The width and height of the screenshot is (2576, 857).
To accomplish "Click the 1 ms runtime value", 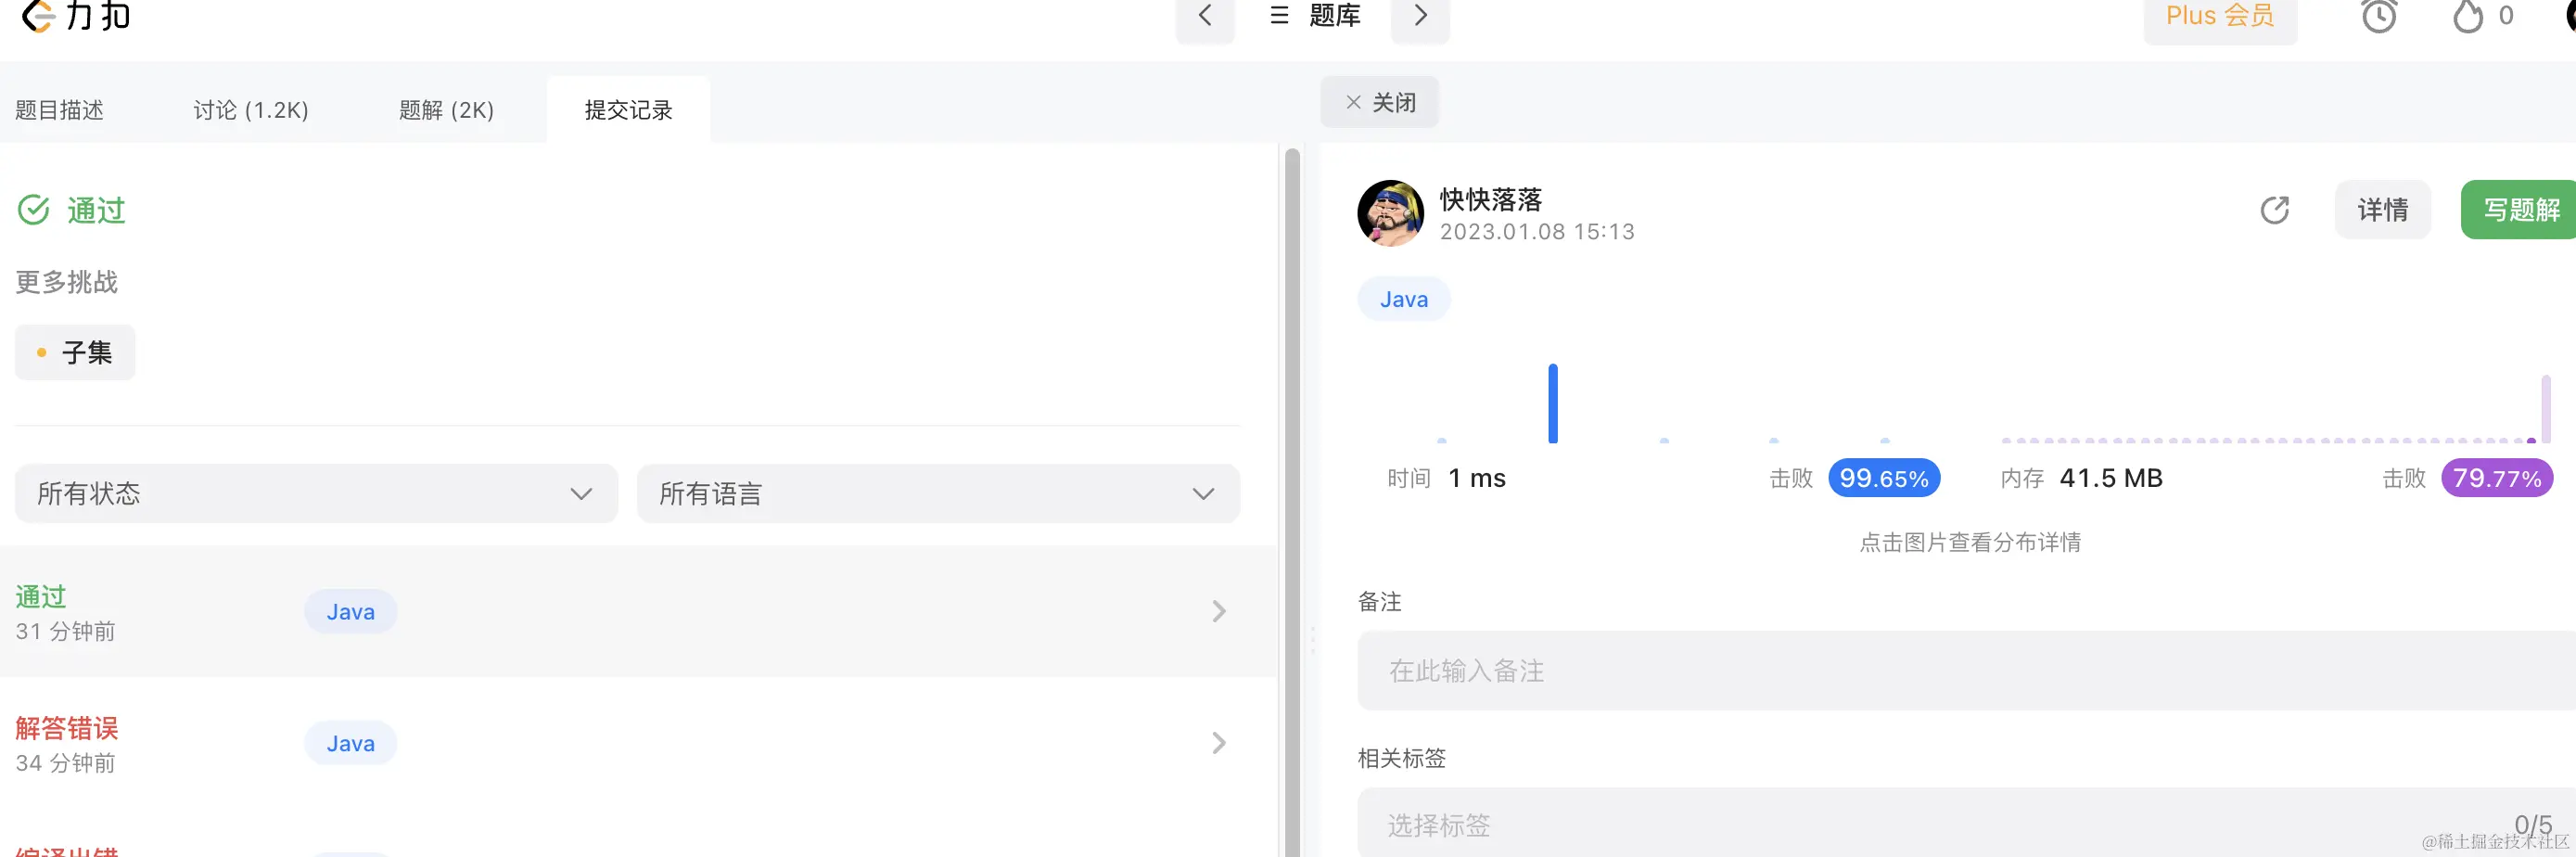I will click(x=1477, y=478).
